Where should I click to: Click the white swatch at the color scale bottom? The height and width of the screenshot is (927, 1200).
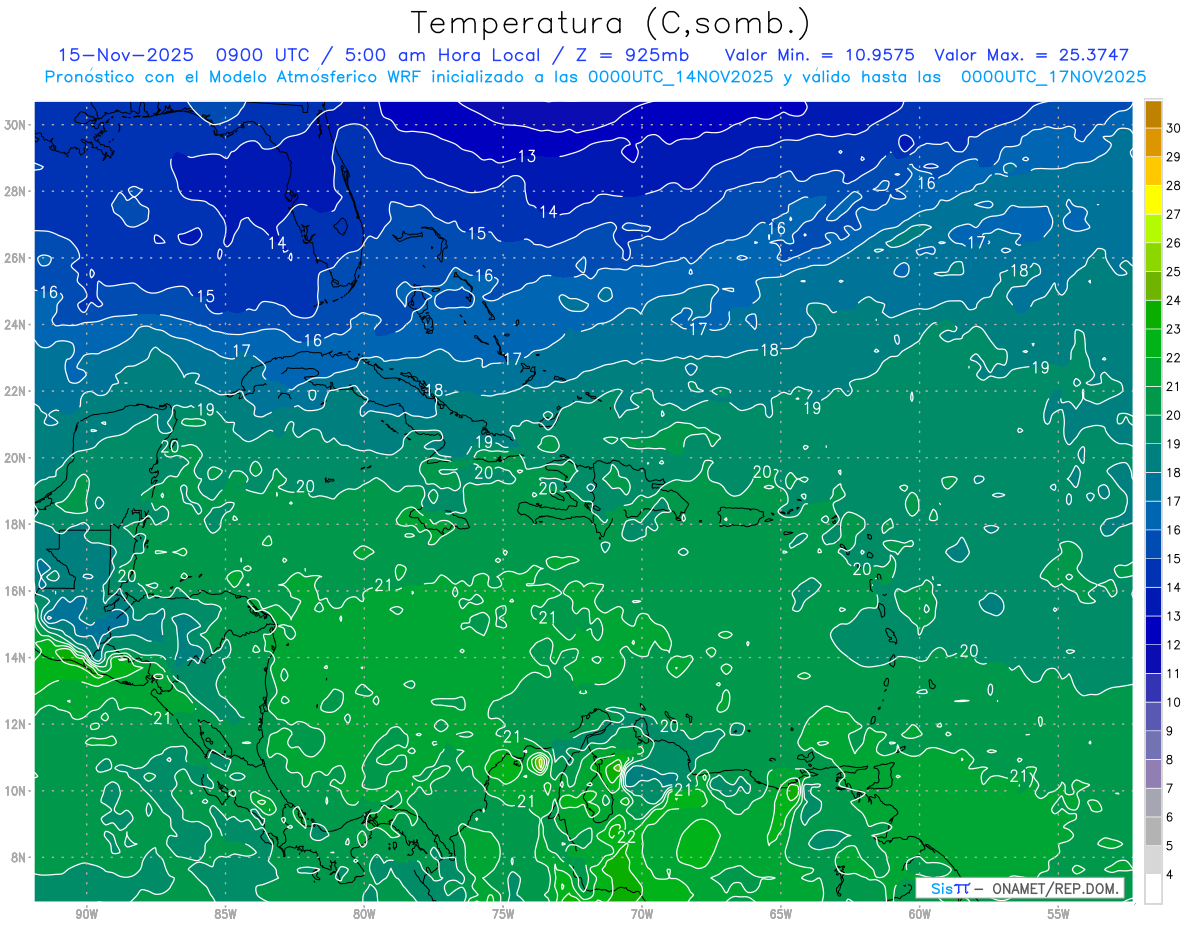pyautogui.click(x=1153, y=889)
